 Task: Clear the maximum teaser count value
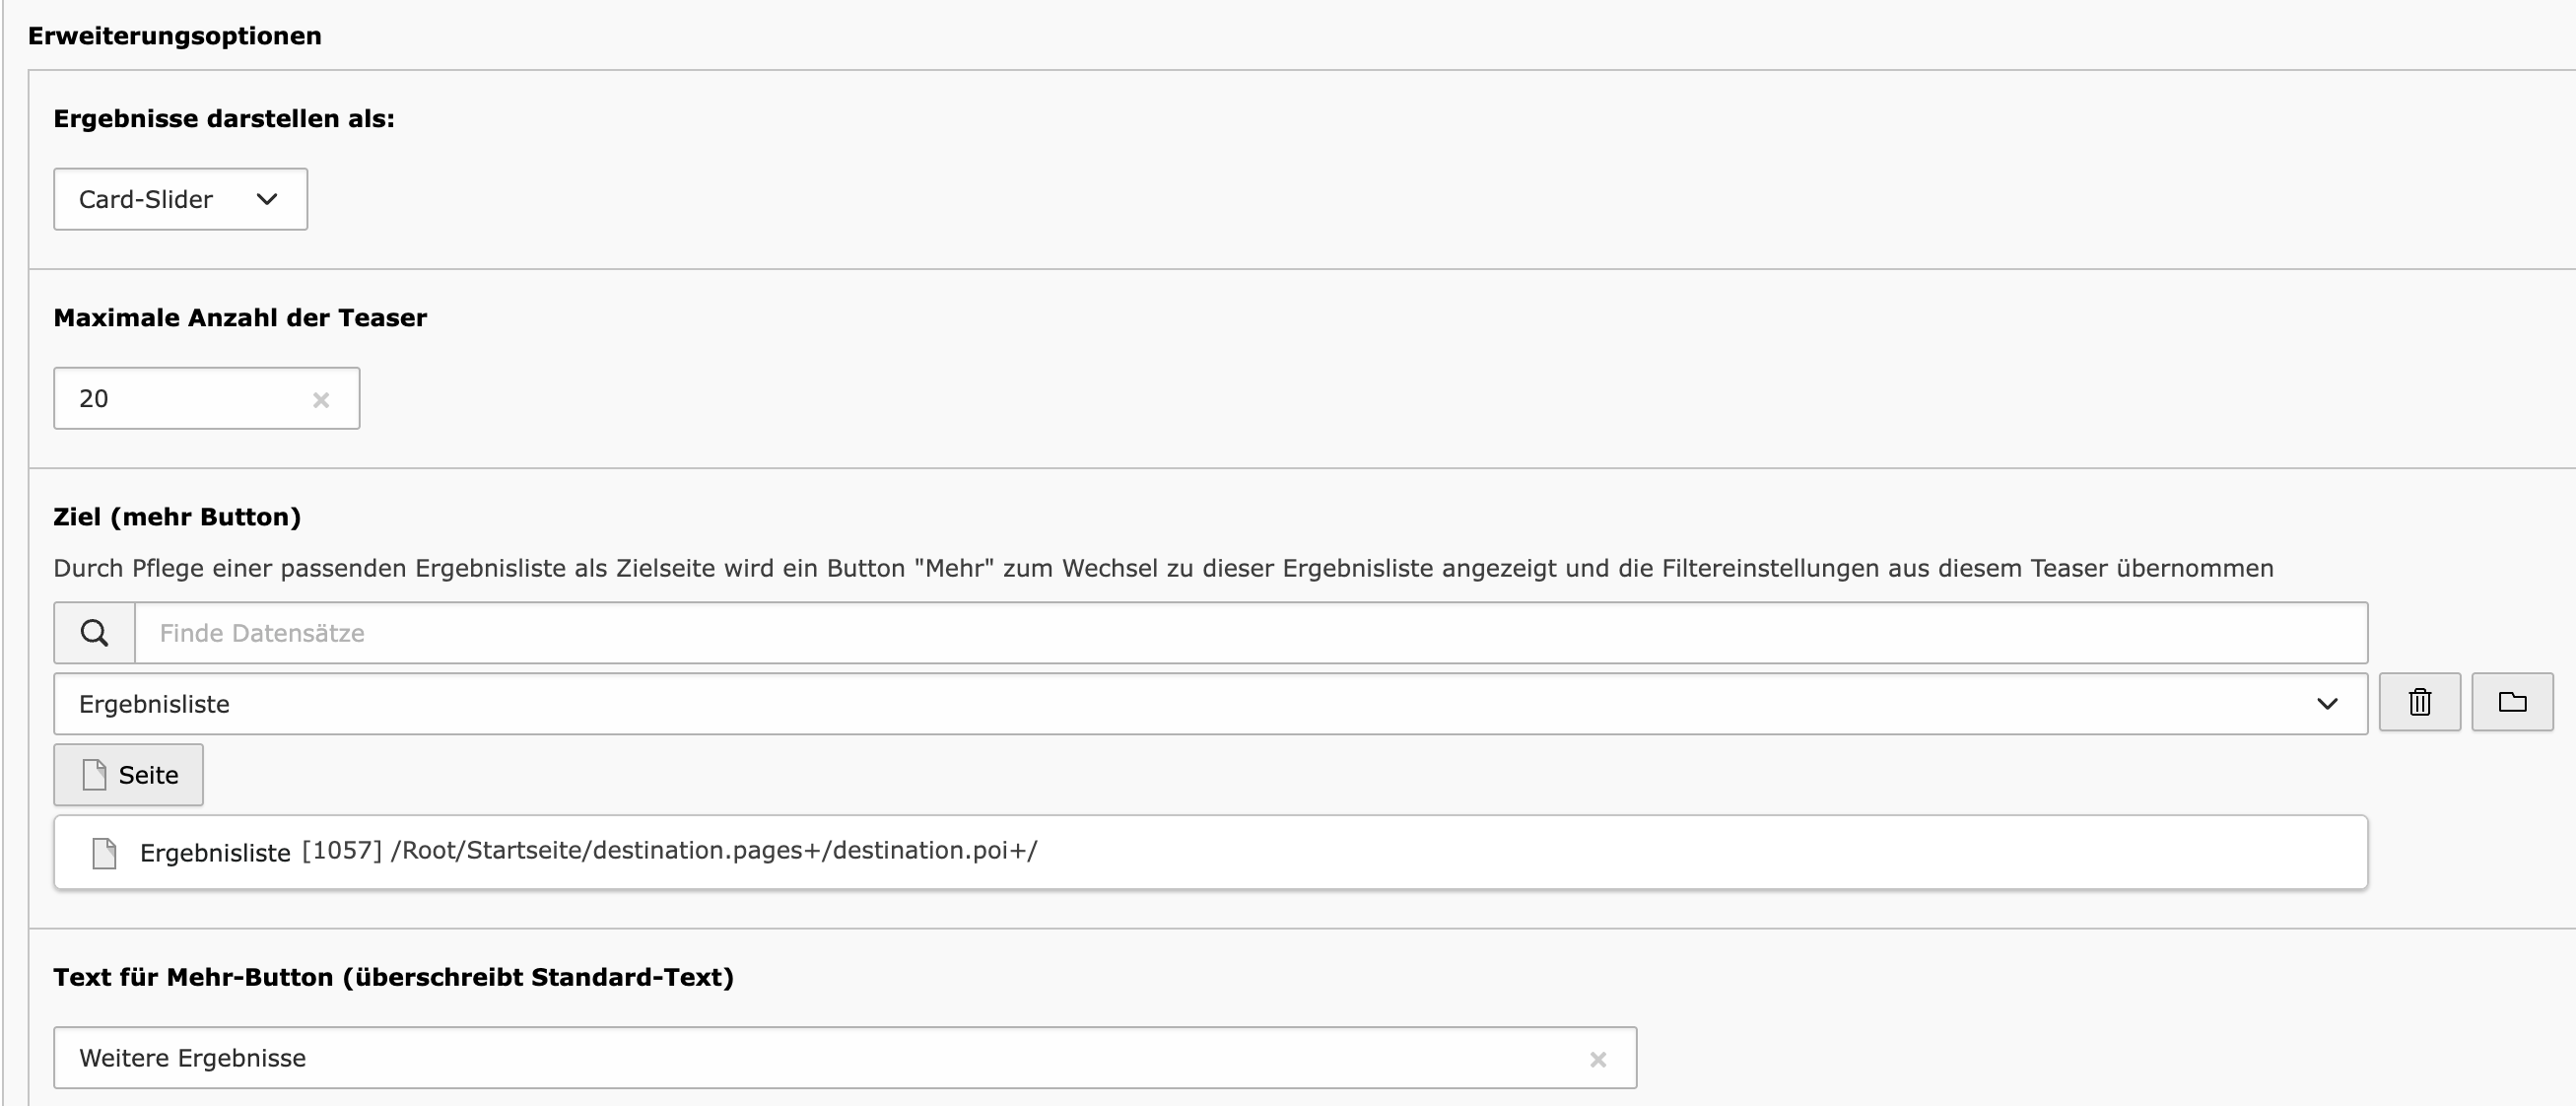point(321,400)
